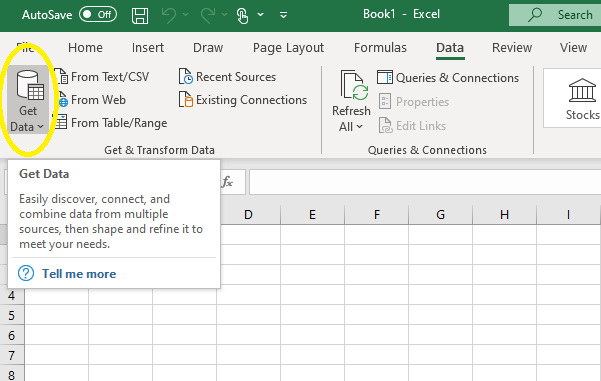Click the Redo arrow icon
601x381 pixels.
point(208,15)
